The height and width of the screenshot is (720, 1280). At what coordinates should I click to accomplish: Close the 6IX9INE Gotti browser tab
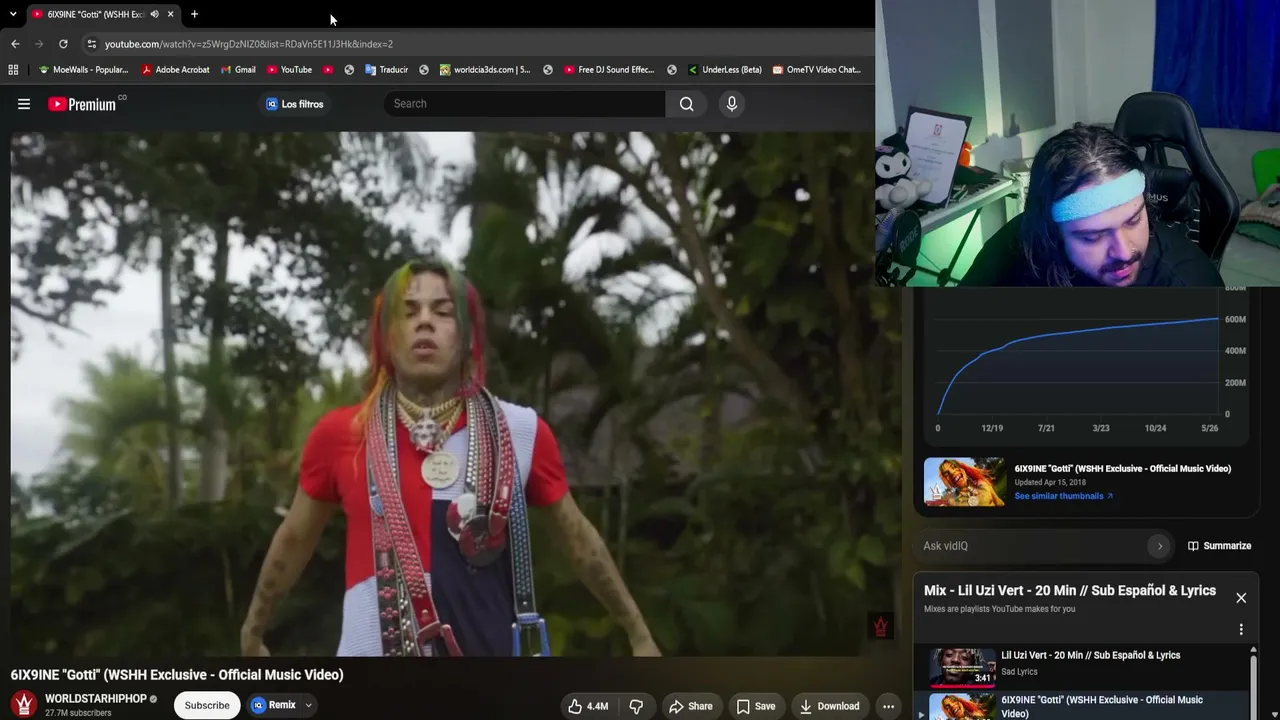point(171,14)
